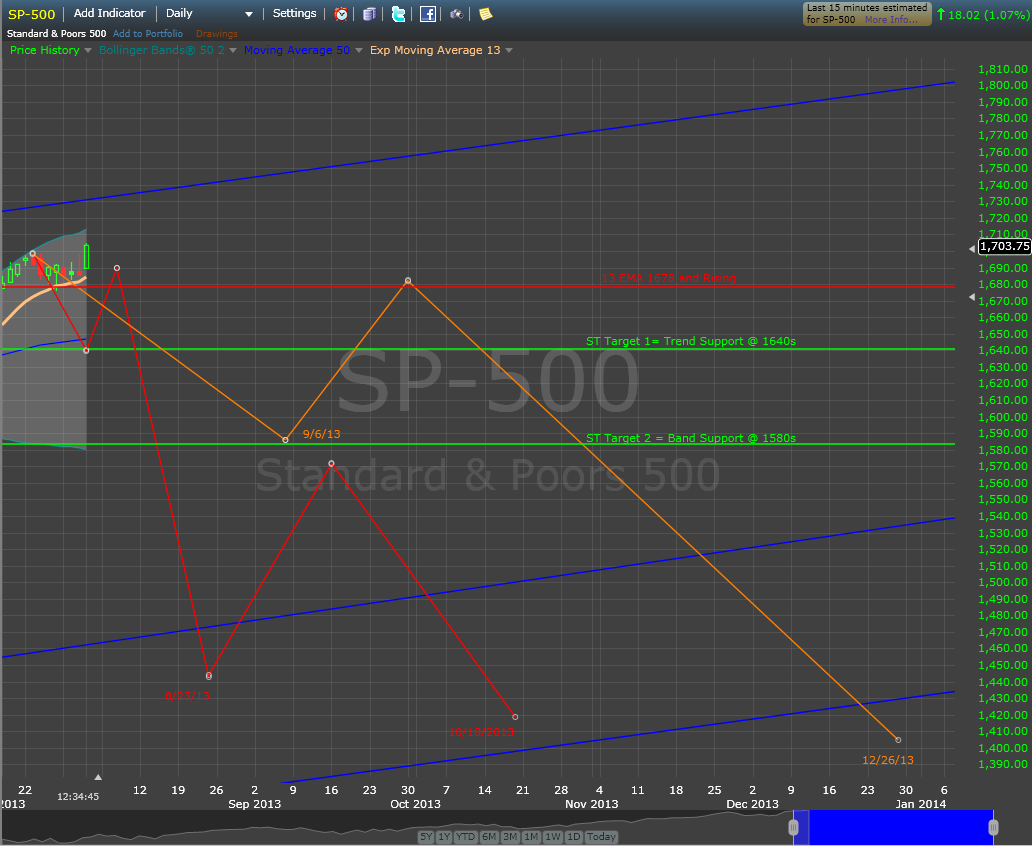Click the Jan 2014 axis label
Viewport: 1032px width, 847px height.
(921, 804)
